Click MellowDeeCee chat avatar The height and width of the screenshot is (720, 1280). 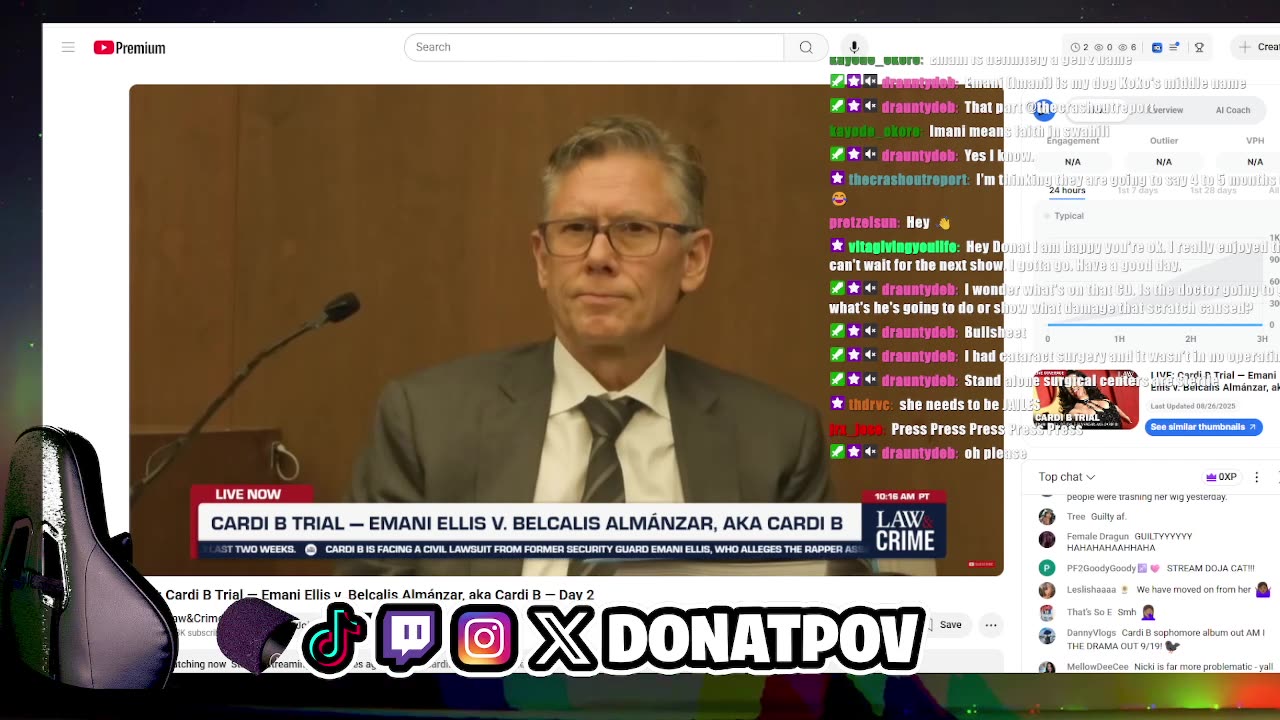click(1047, 667)
